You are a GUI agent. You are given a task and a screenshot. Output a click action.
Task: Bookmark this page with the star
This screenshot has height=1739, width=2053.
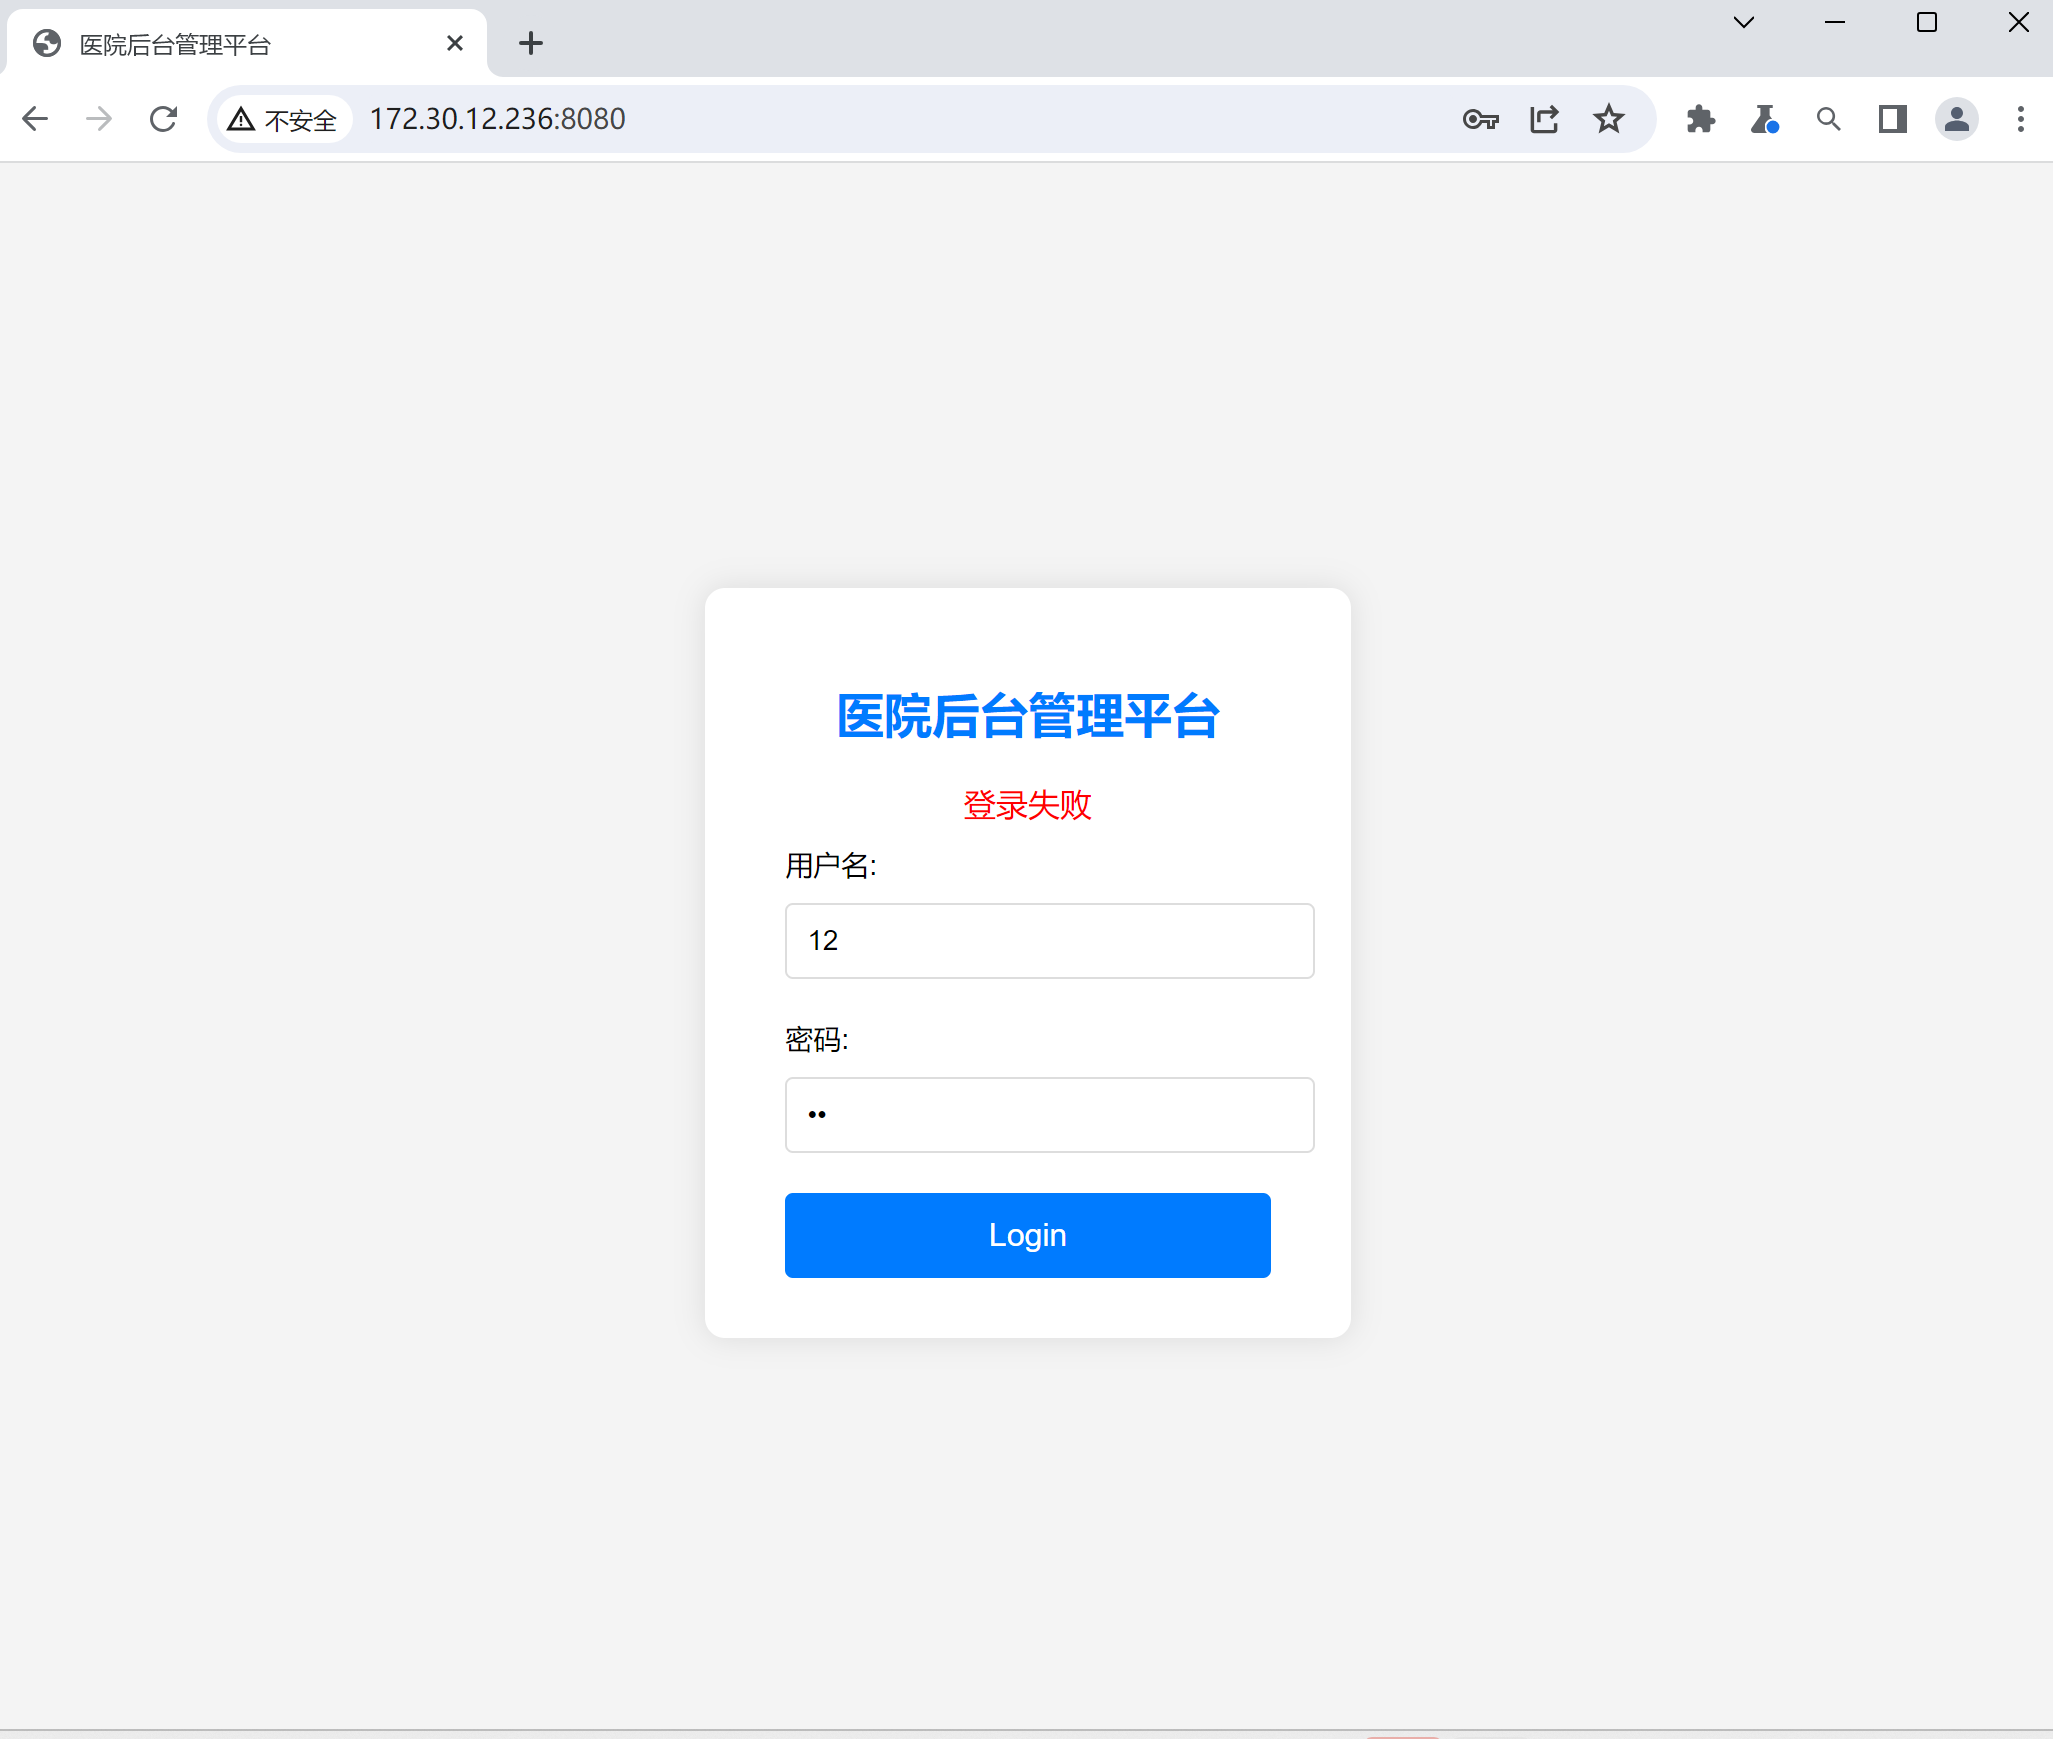(1608, 120)
